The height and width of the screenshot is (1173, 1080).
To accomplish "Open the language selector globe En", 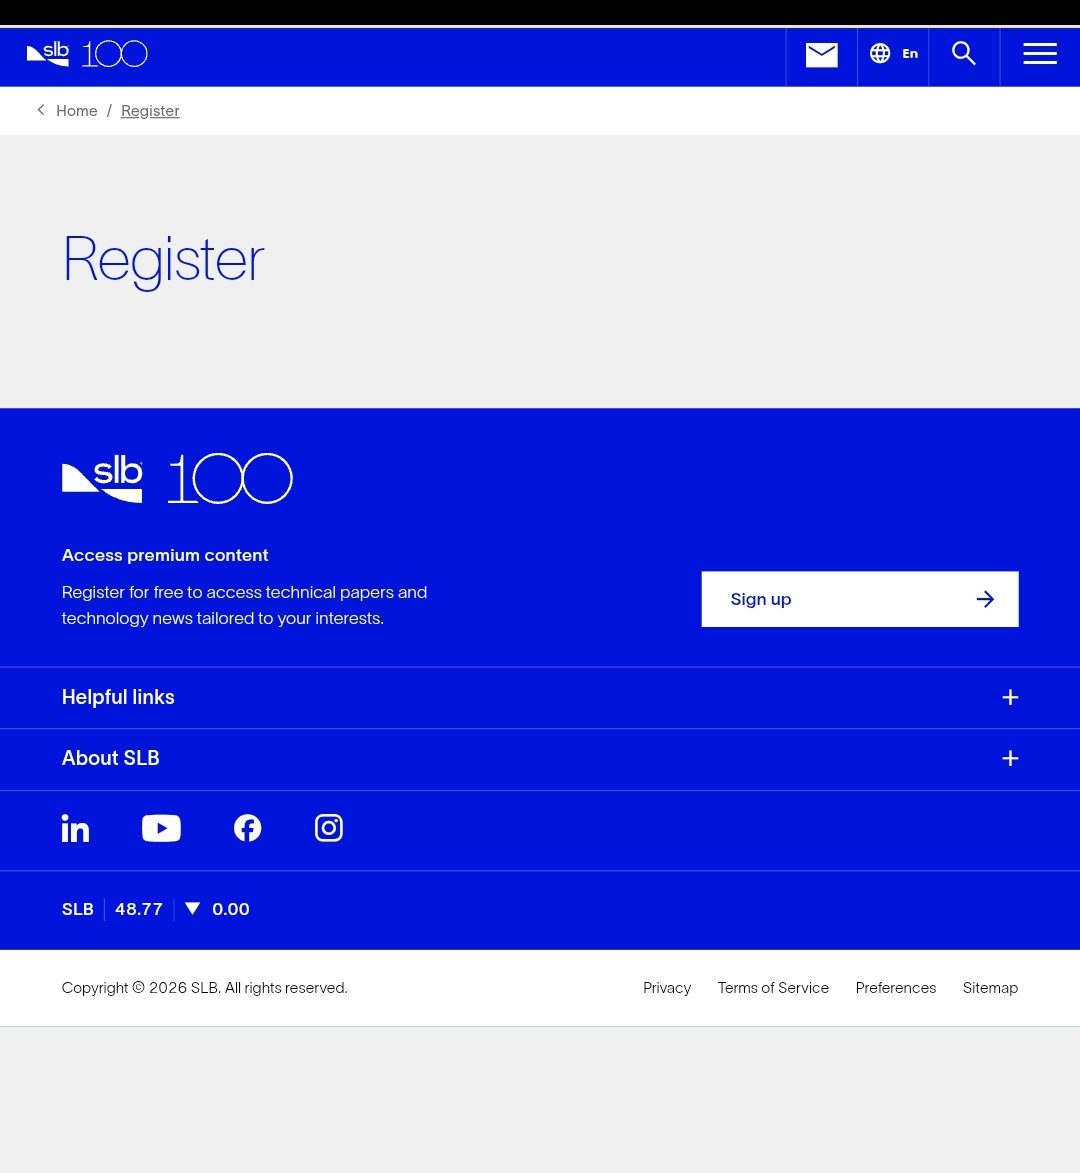I will 893,54.
